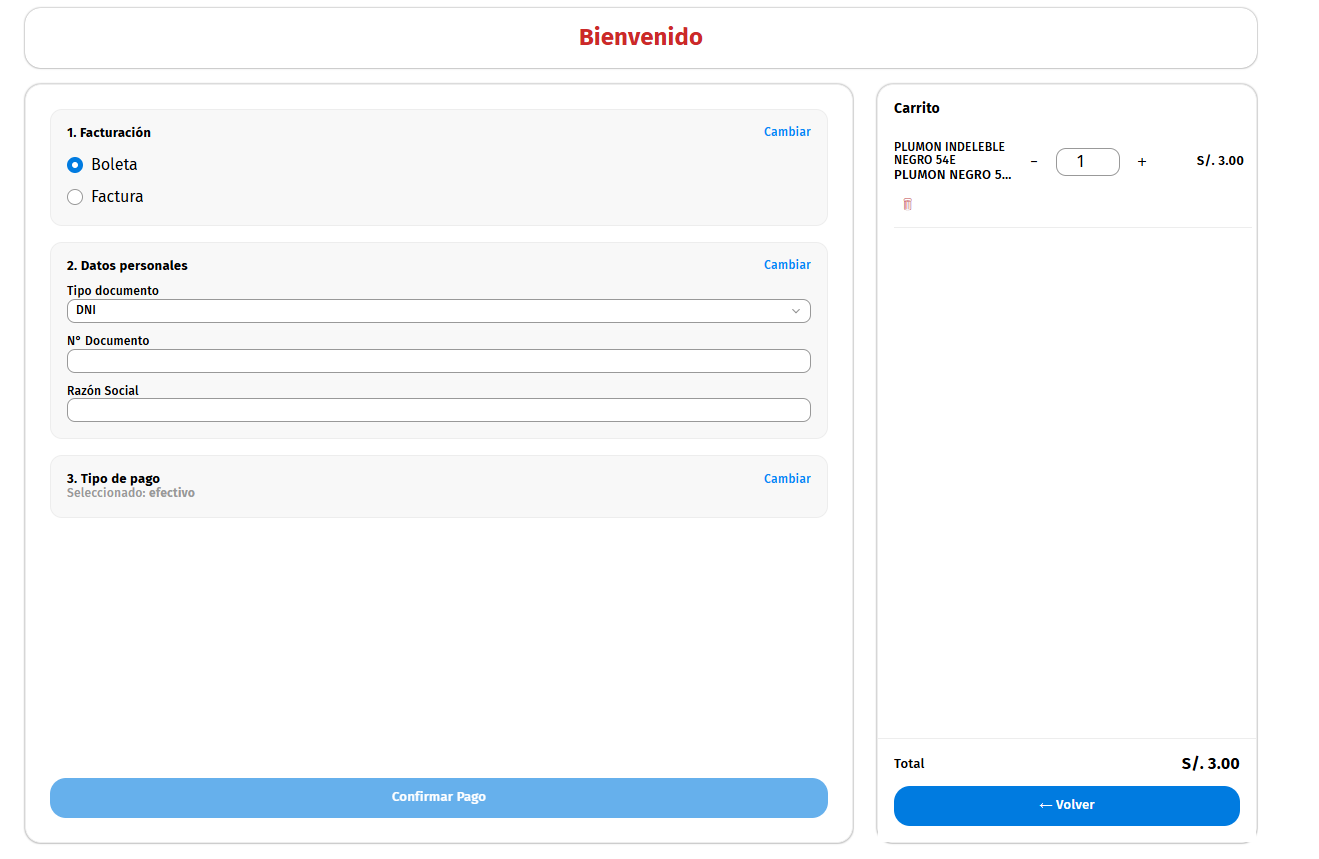Click the cart quantity input box
The height and width of the screenshot is (859, 1319).
tap(1087, 162)
